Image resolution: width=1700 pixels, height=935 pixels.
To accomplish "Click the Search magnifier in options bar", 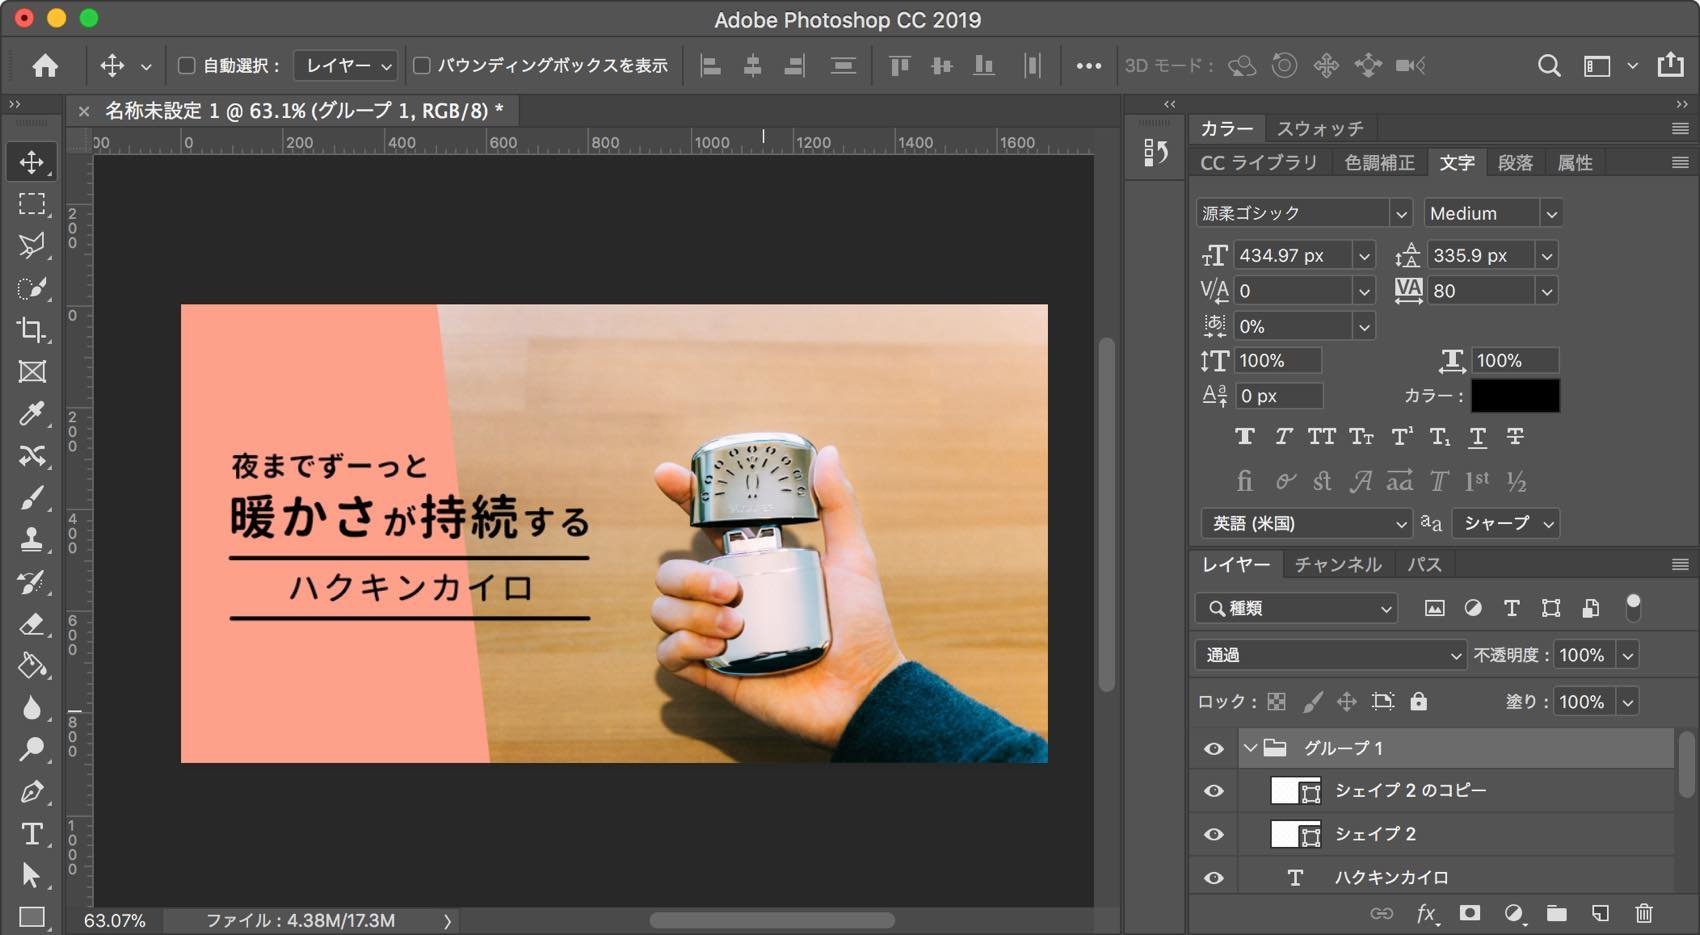I will coord(1549,66).
